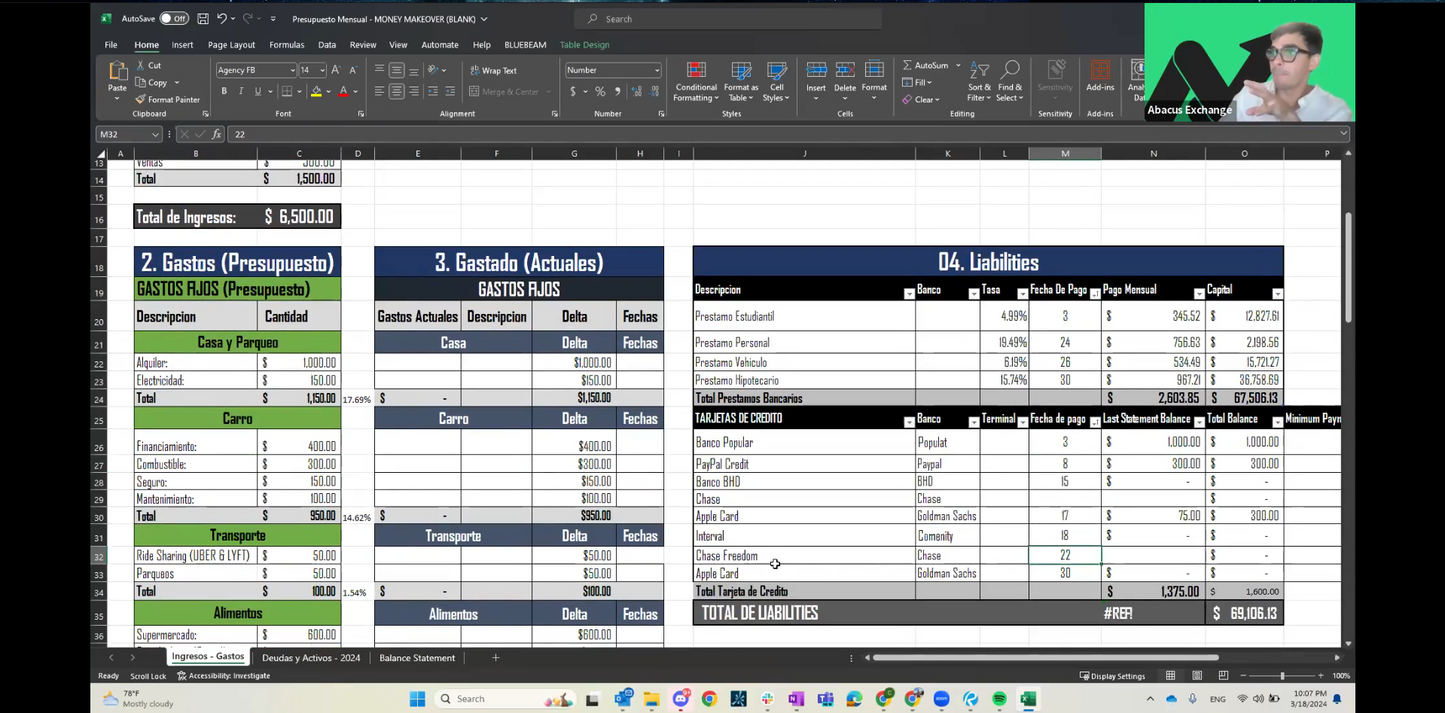Click the Add-ins icon in ribbon
This screenshot has width=1445, height=713.
1100,75
